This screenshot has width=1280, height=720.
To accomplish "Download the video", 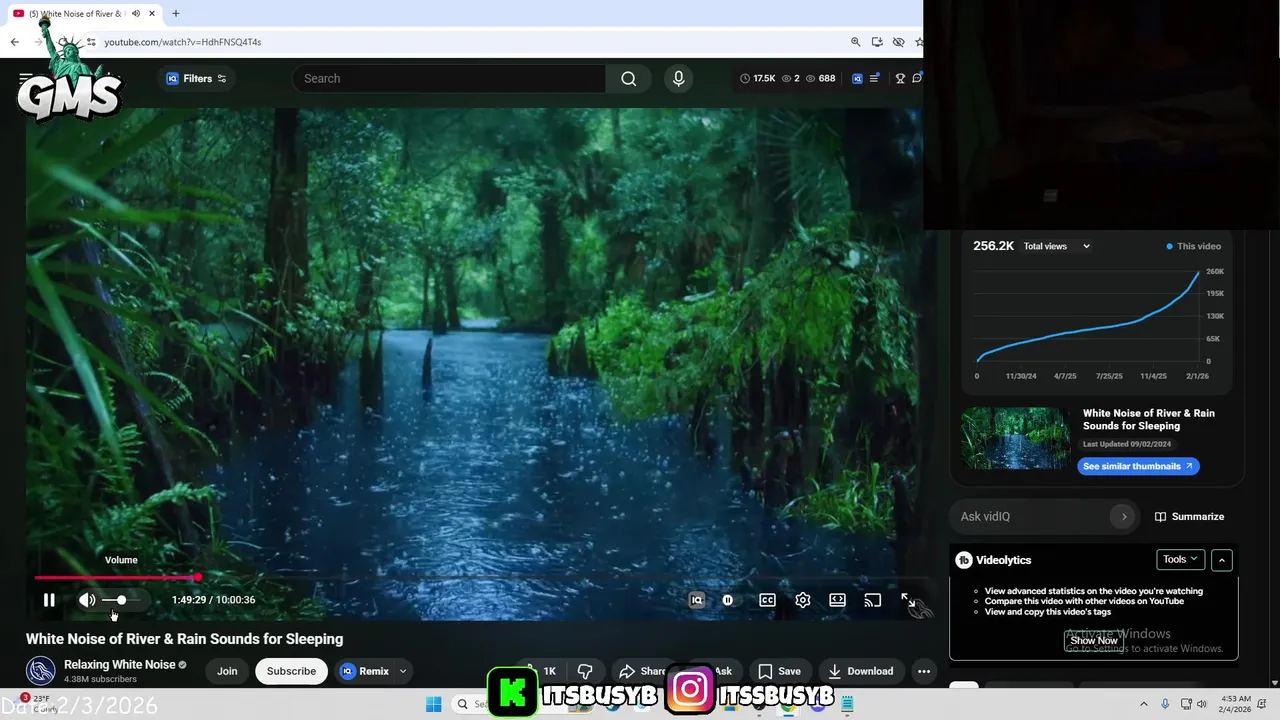I will pos(860,671).
